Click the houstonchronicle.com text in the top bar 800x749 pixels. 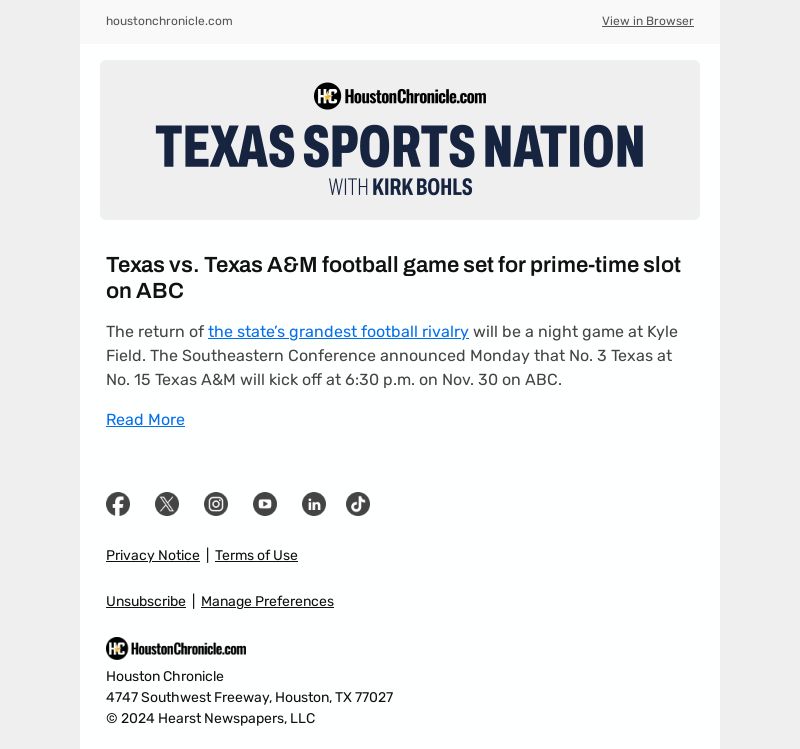(x=169, y=21)
